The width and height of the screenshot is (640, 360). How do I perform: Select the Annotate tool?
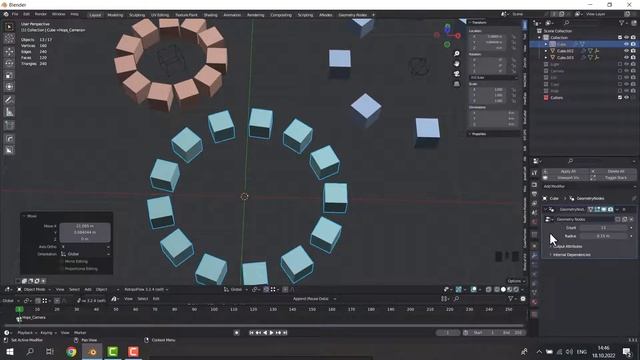coord(9,100)
